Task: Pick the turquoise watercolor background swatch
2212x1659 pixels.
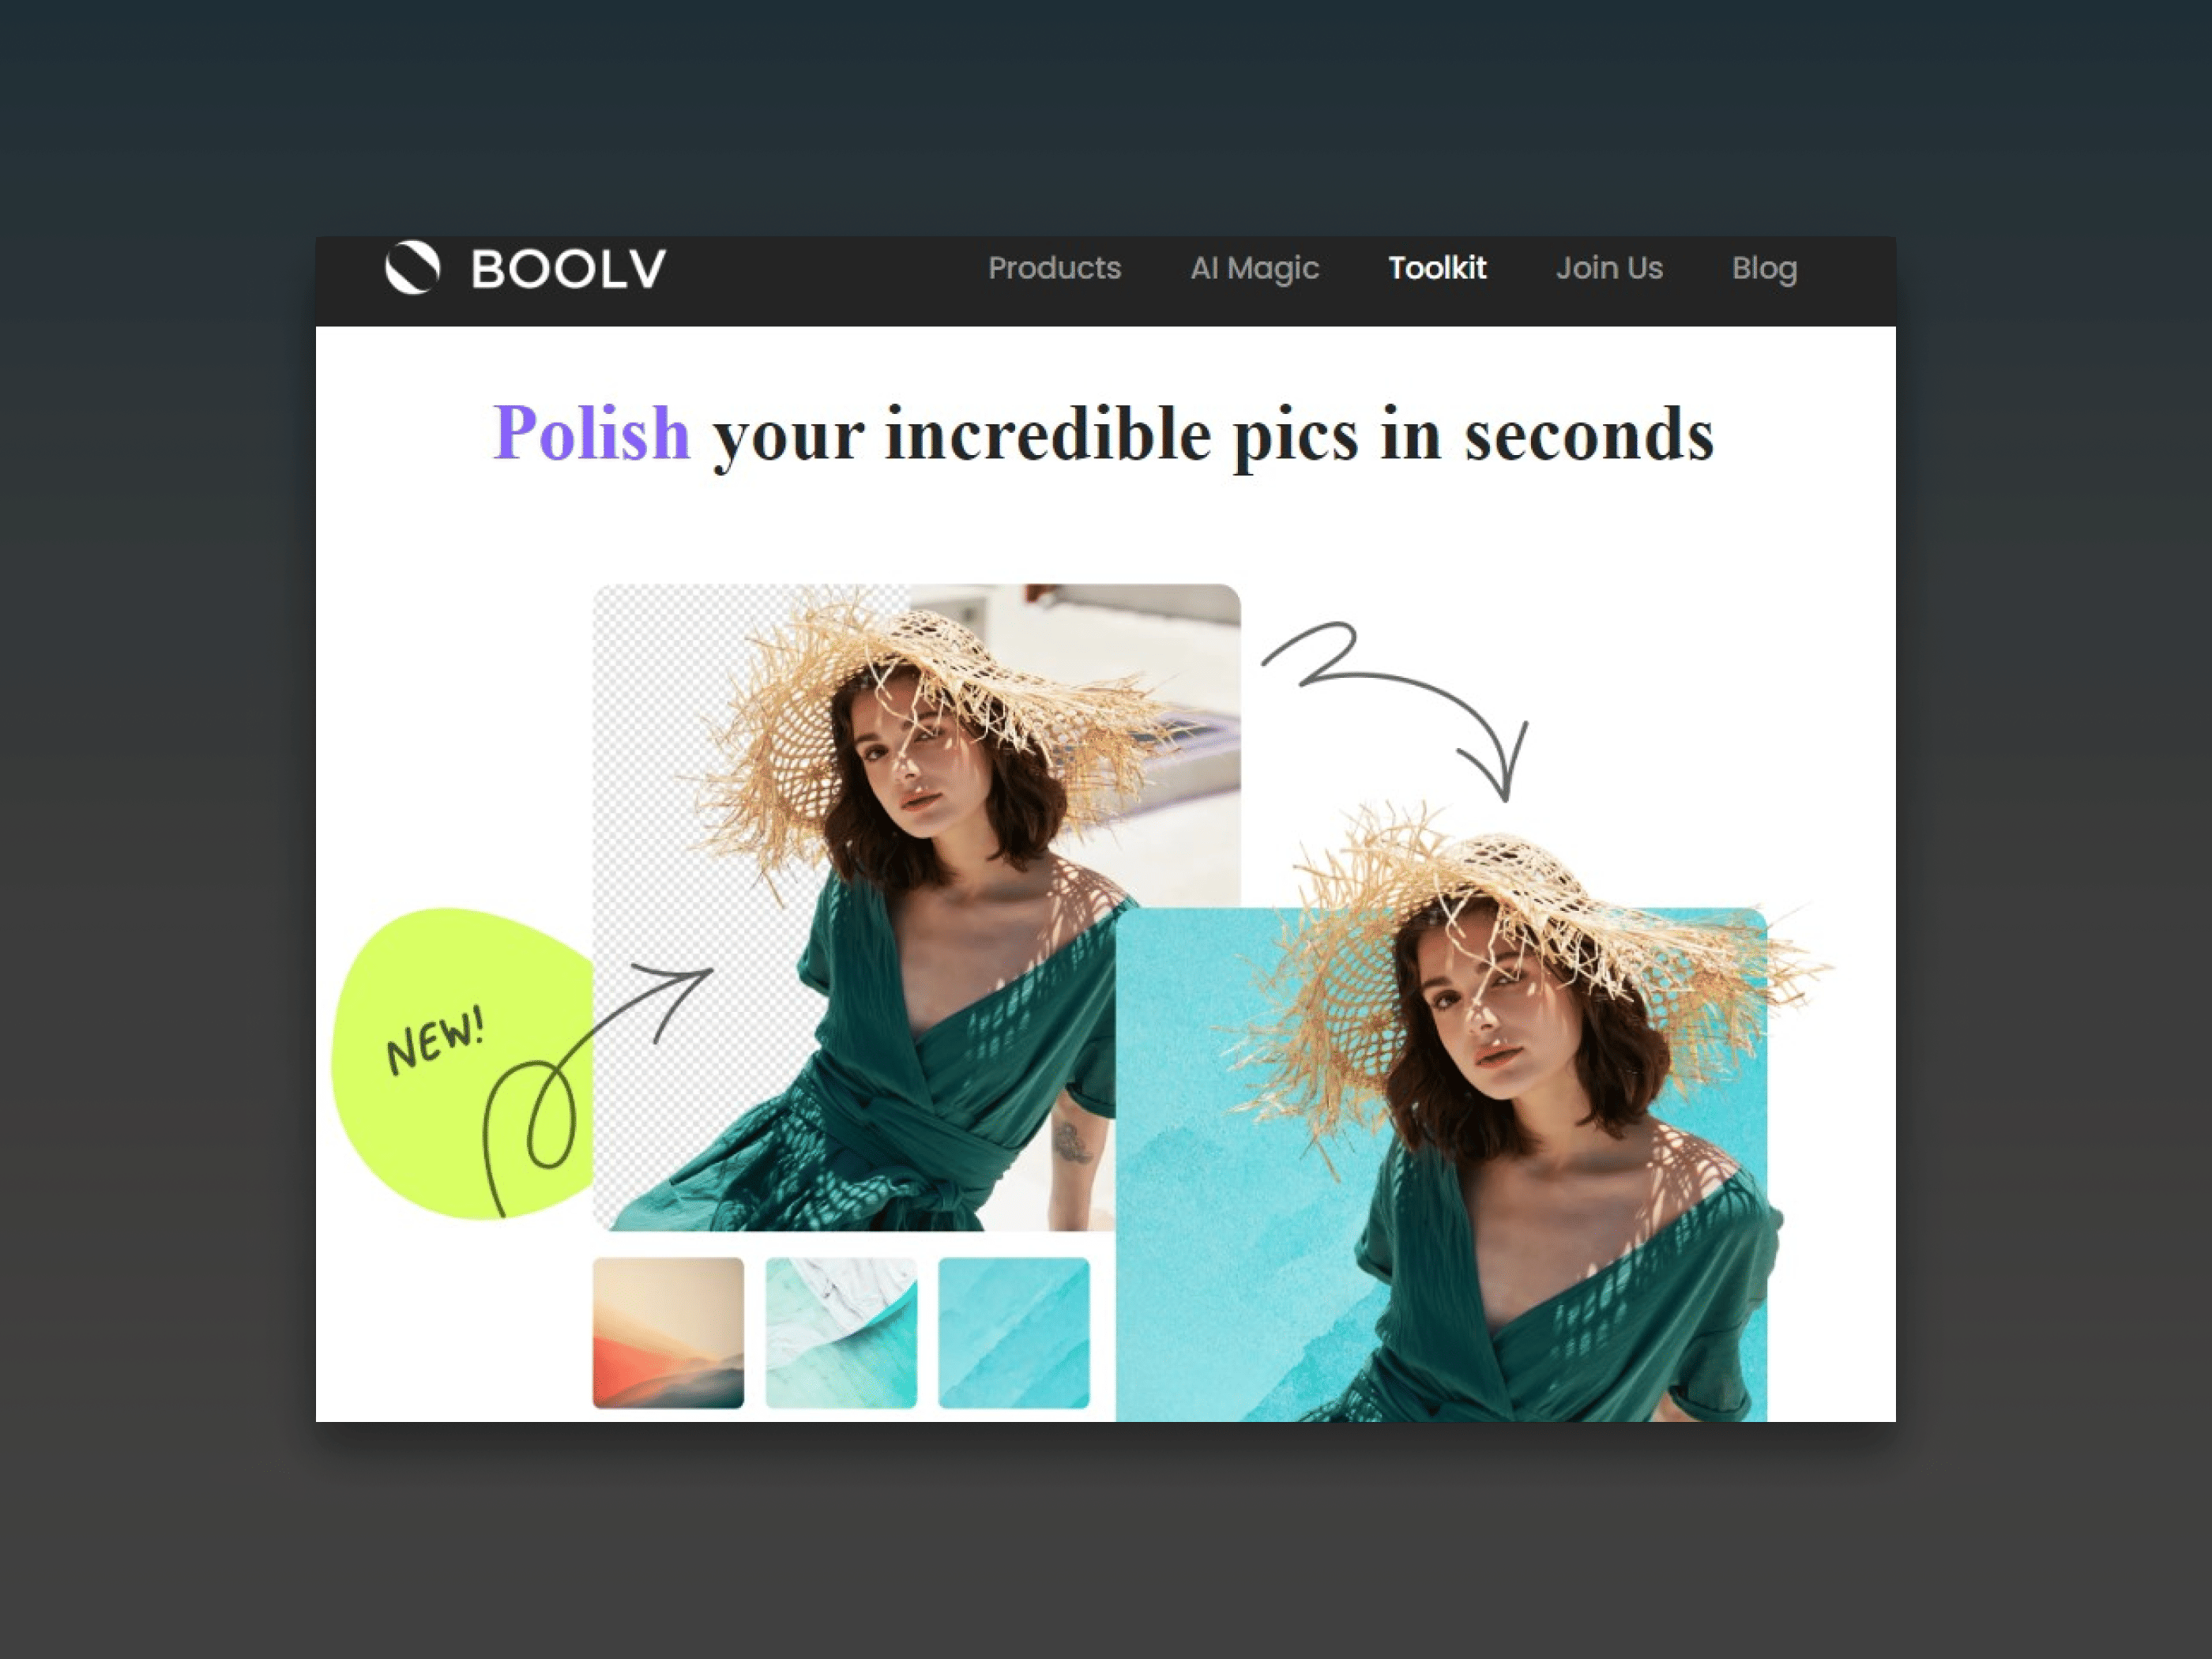Action: (1013, 1332)
